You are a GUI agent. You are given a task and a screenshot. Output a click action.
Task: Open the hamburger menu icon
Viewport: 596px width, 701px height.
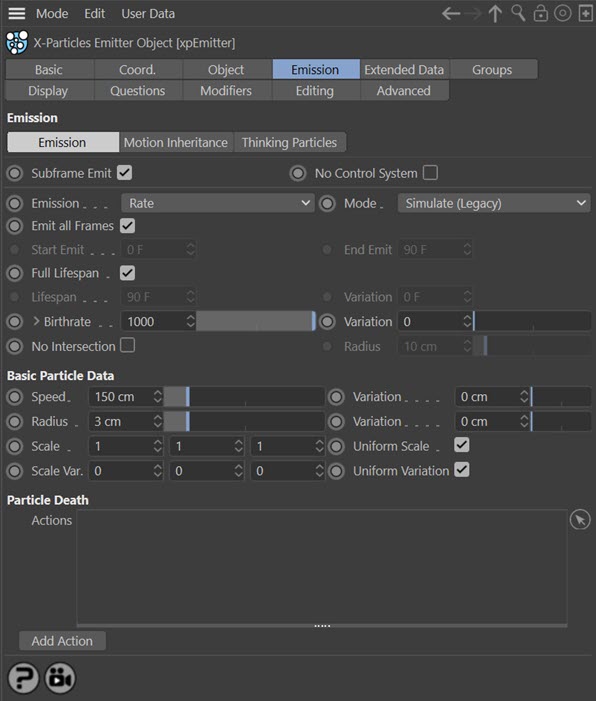click(17, 13)
